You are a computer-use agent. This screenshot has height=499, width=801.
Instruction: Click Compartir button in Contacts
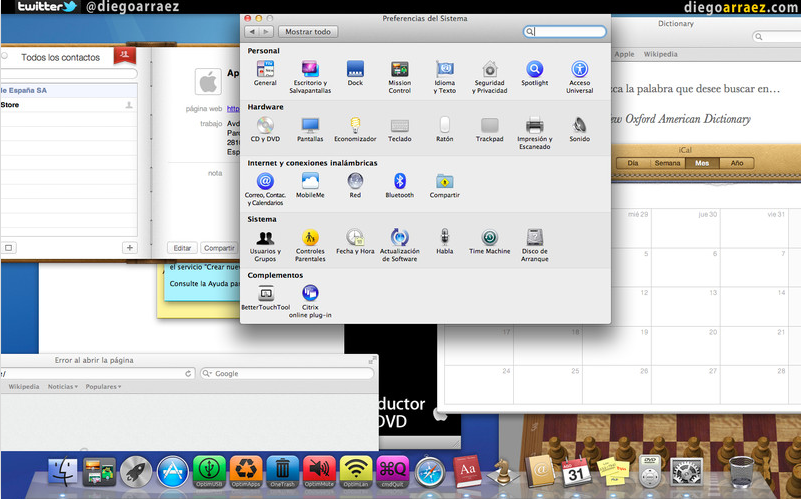(x=219, y=248)
